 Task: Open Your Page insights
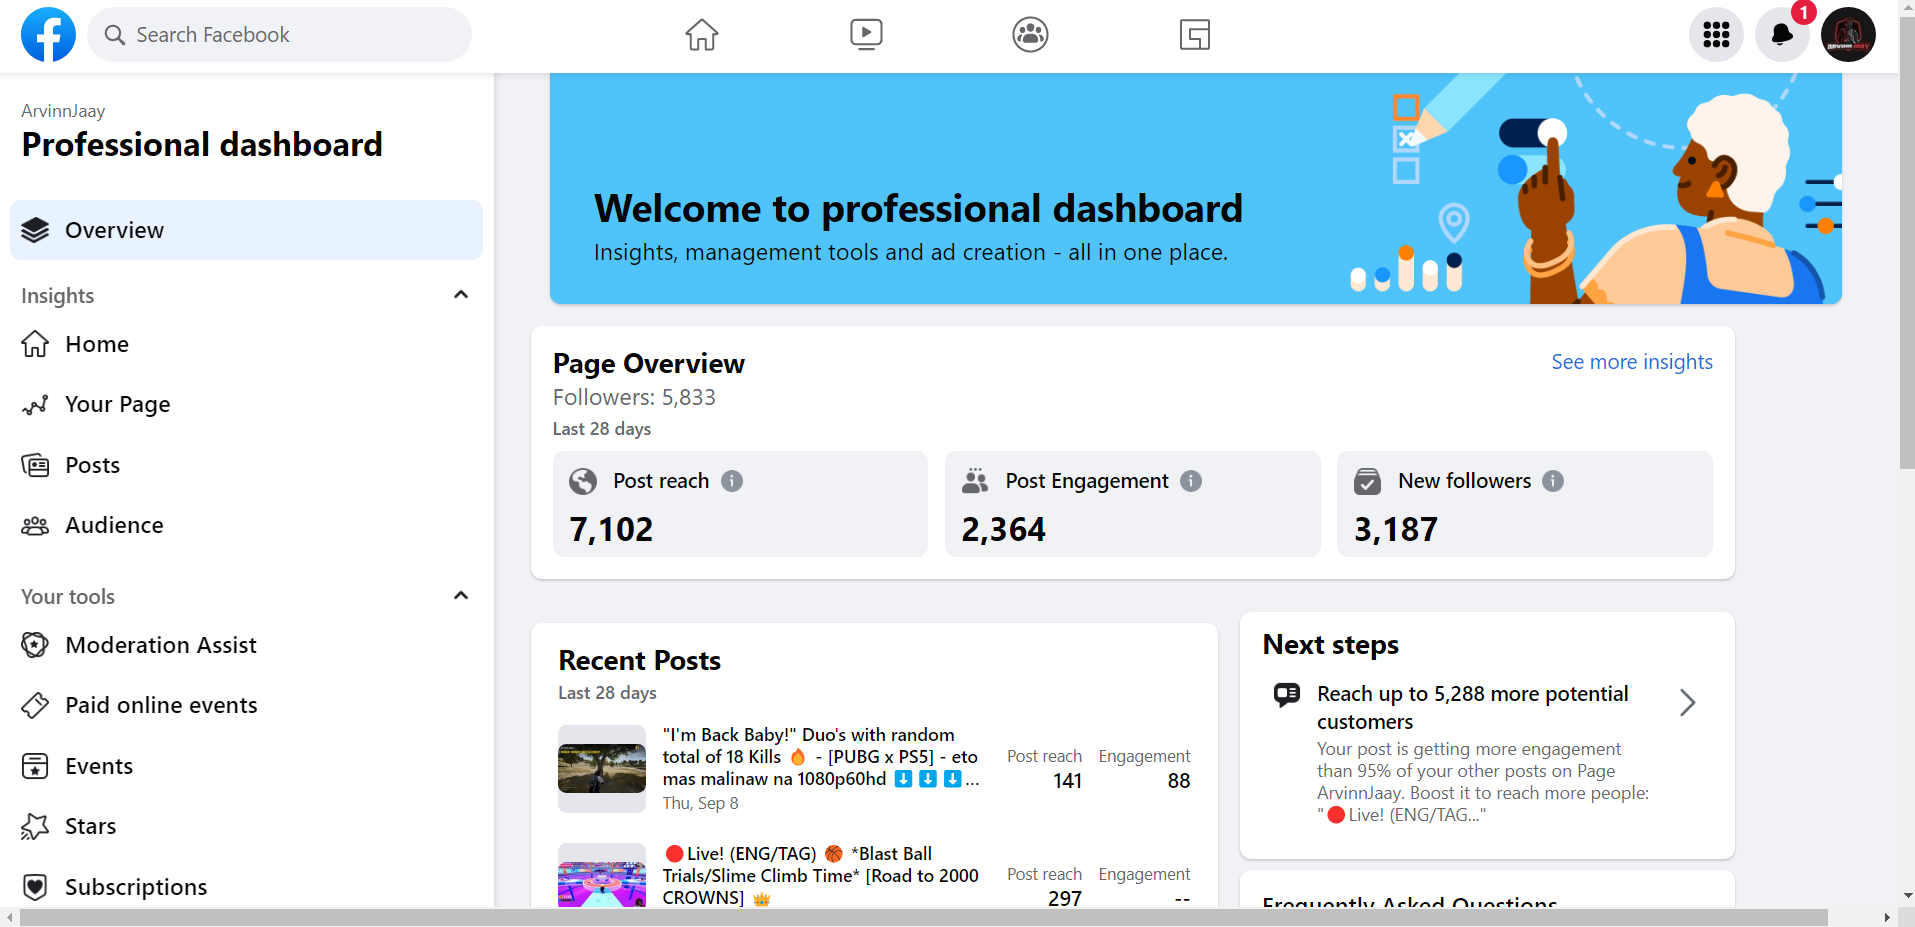pos(246,404)
